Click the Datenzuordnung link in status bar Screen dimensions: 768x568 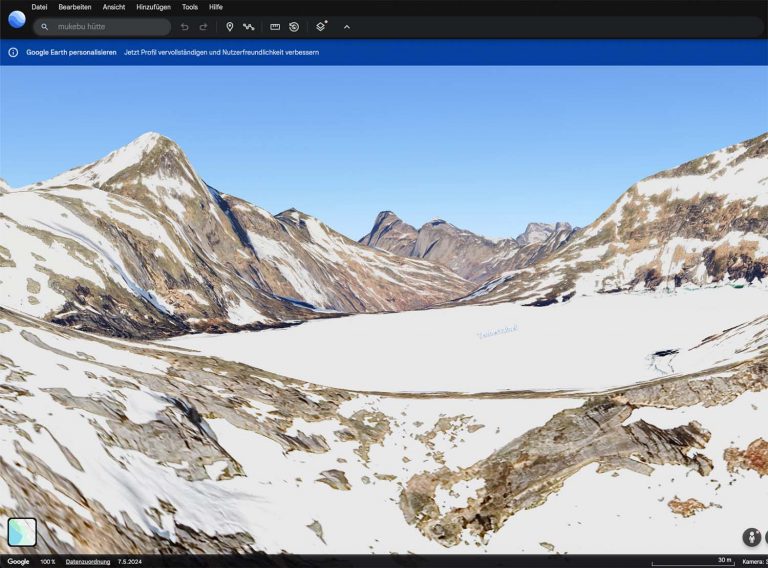87,562
